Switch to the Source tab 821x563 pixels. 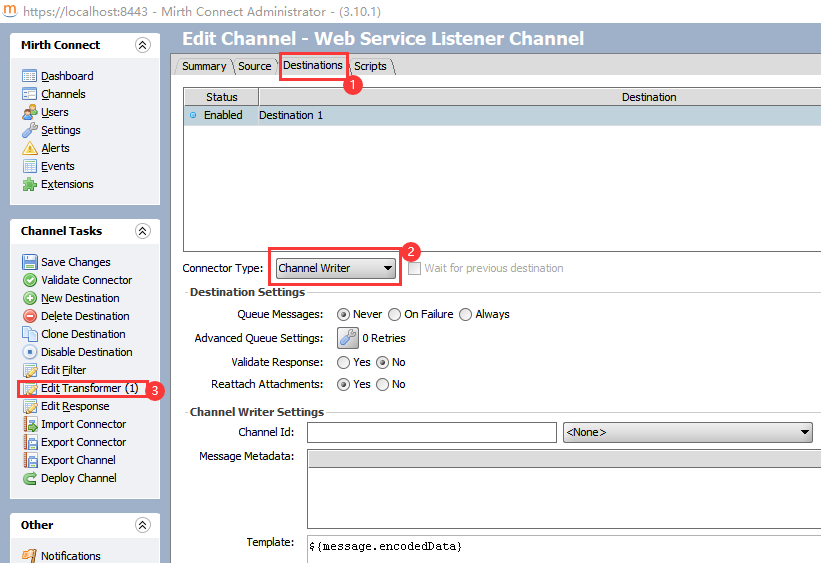tap(254, 66)
